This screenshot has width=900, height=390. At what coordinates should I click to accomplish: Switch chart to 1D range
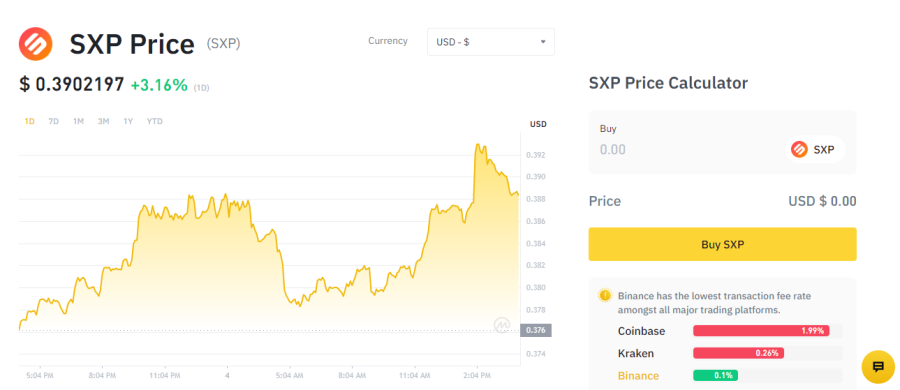tap(29, 121)
